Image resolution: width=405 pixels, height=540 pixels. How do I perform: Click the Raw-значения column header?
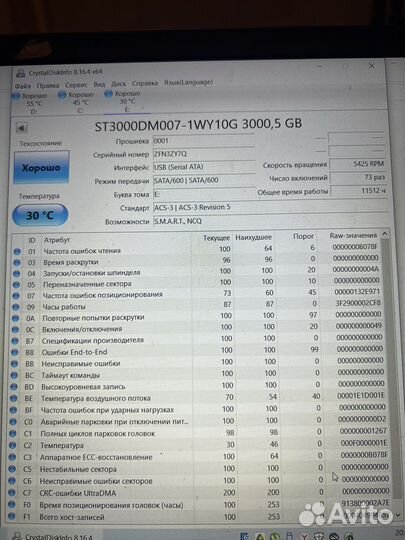[353, 236]
